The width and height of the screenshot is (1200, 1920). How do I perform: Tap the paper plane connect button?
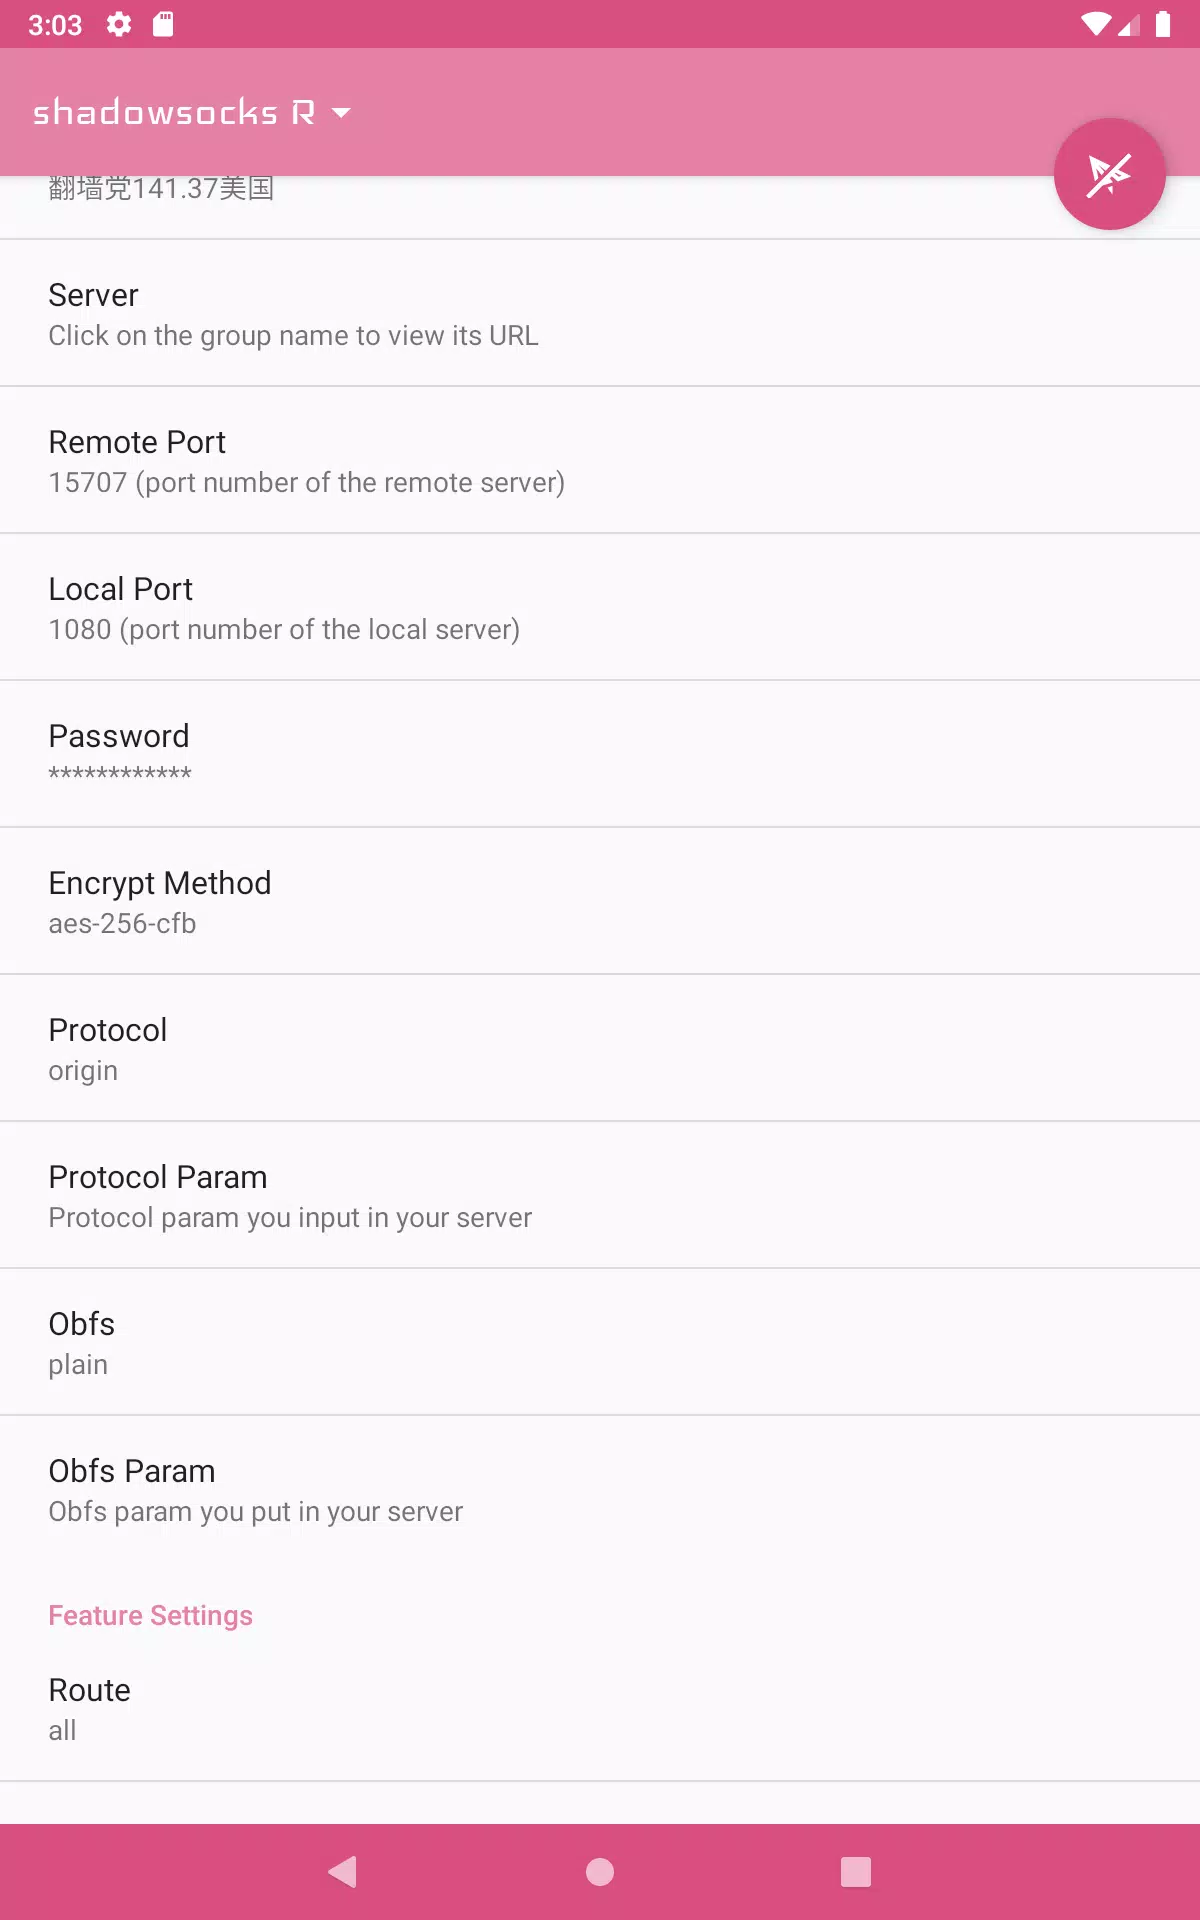point(1109,174)
